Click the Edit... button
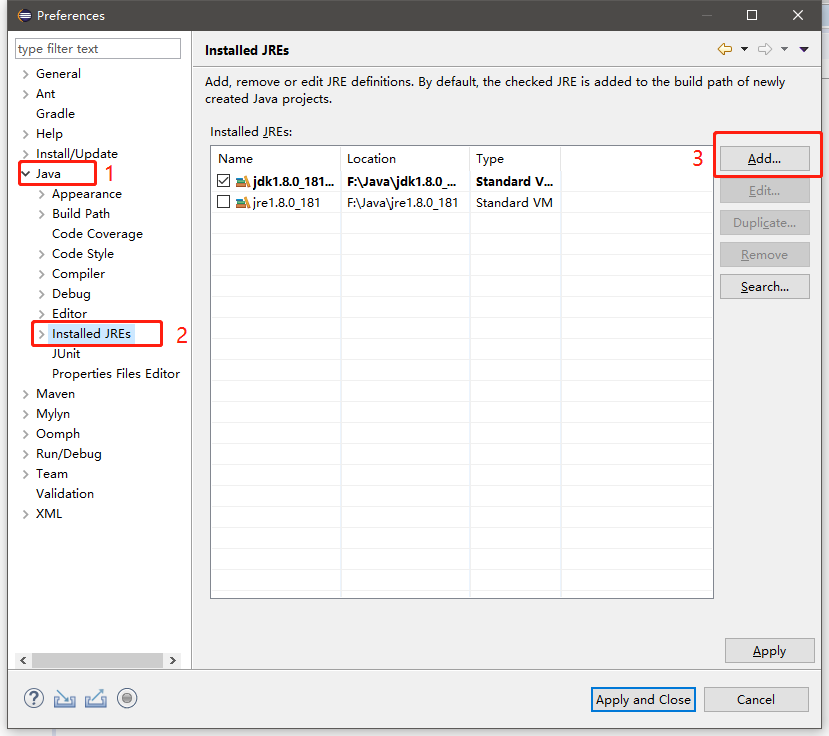Image resolution: width=829 pixels, height=736 pixels. click(764, 190)
